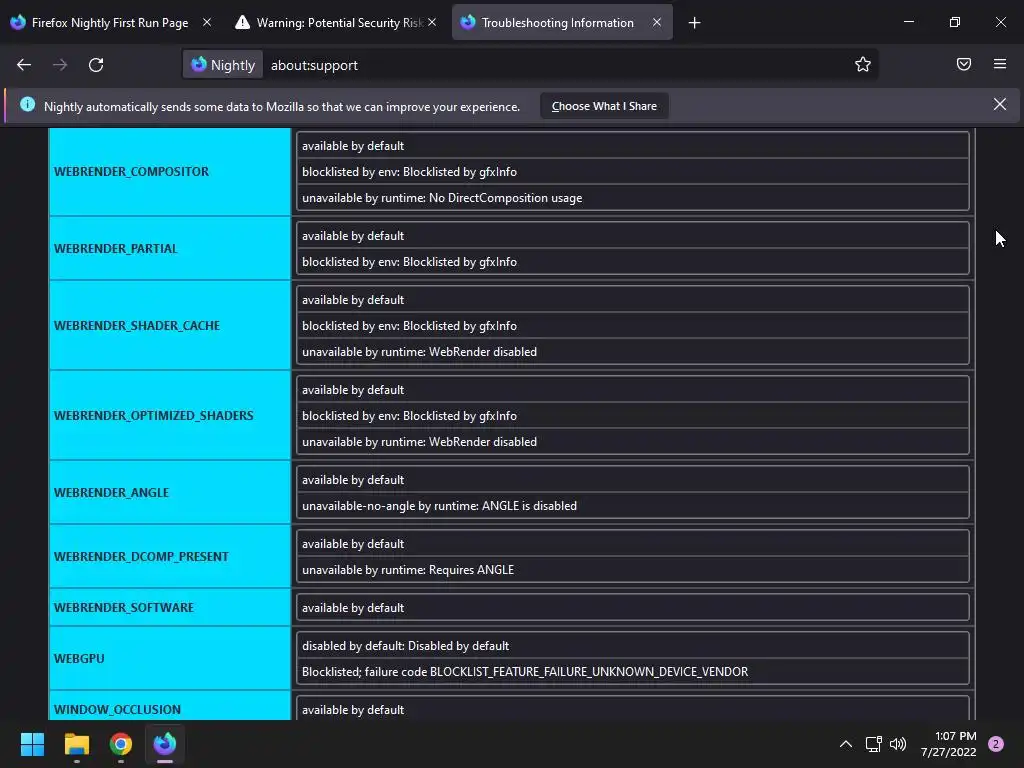Open the Windows Start menu
1024x768 pixels.
coord(32,744)
